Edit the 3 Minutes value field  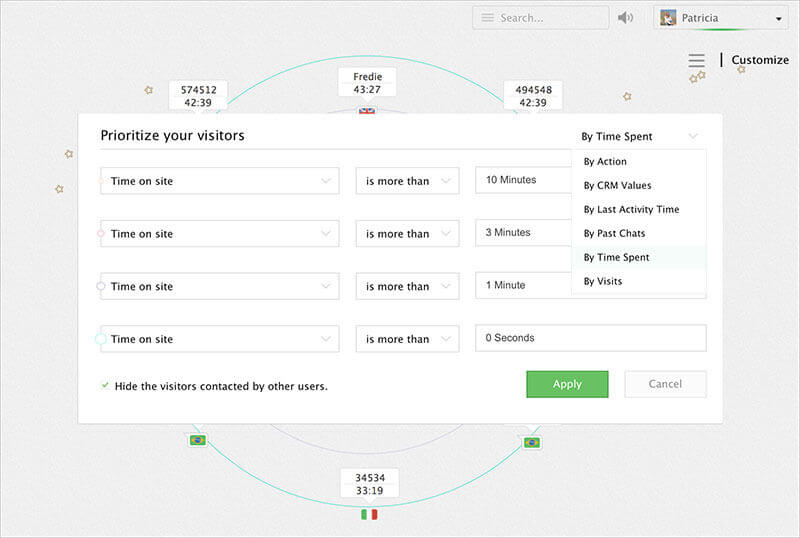[x=523, y=232]
